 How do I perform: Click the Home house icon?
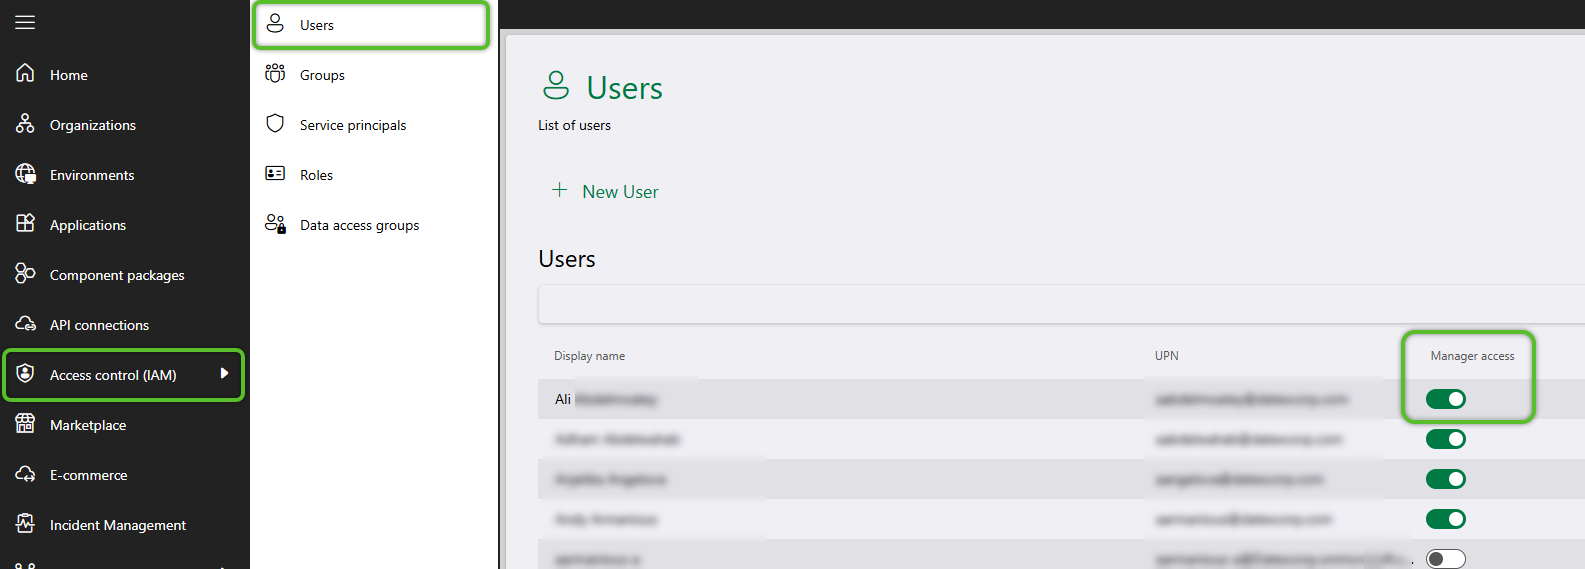25,73
